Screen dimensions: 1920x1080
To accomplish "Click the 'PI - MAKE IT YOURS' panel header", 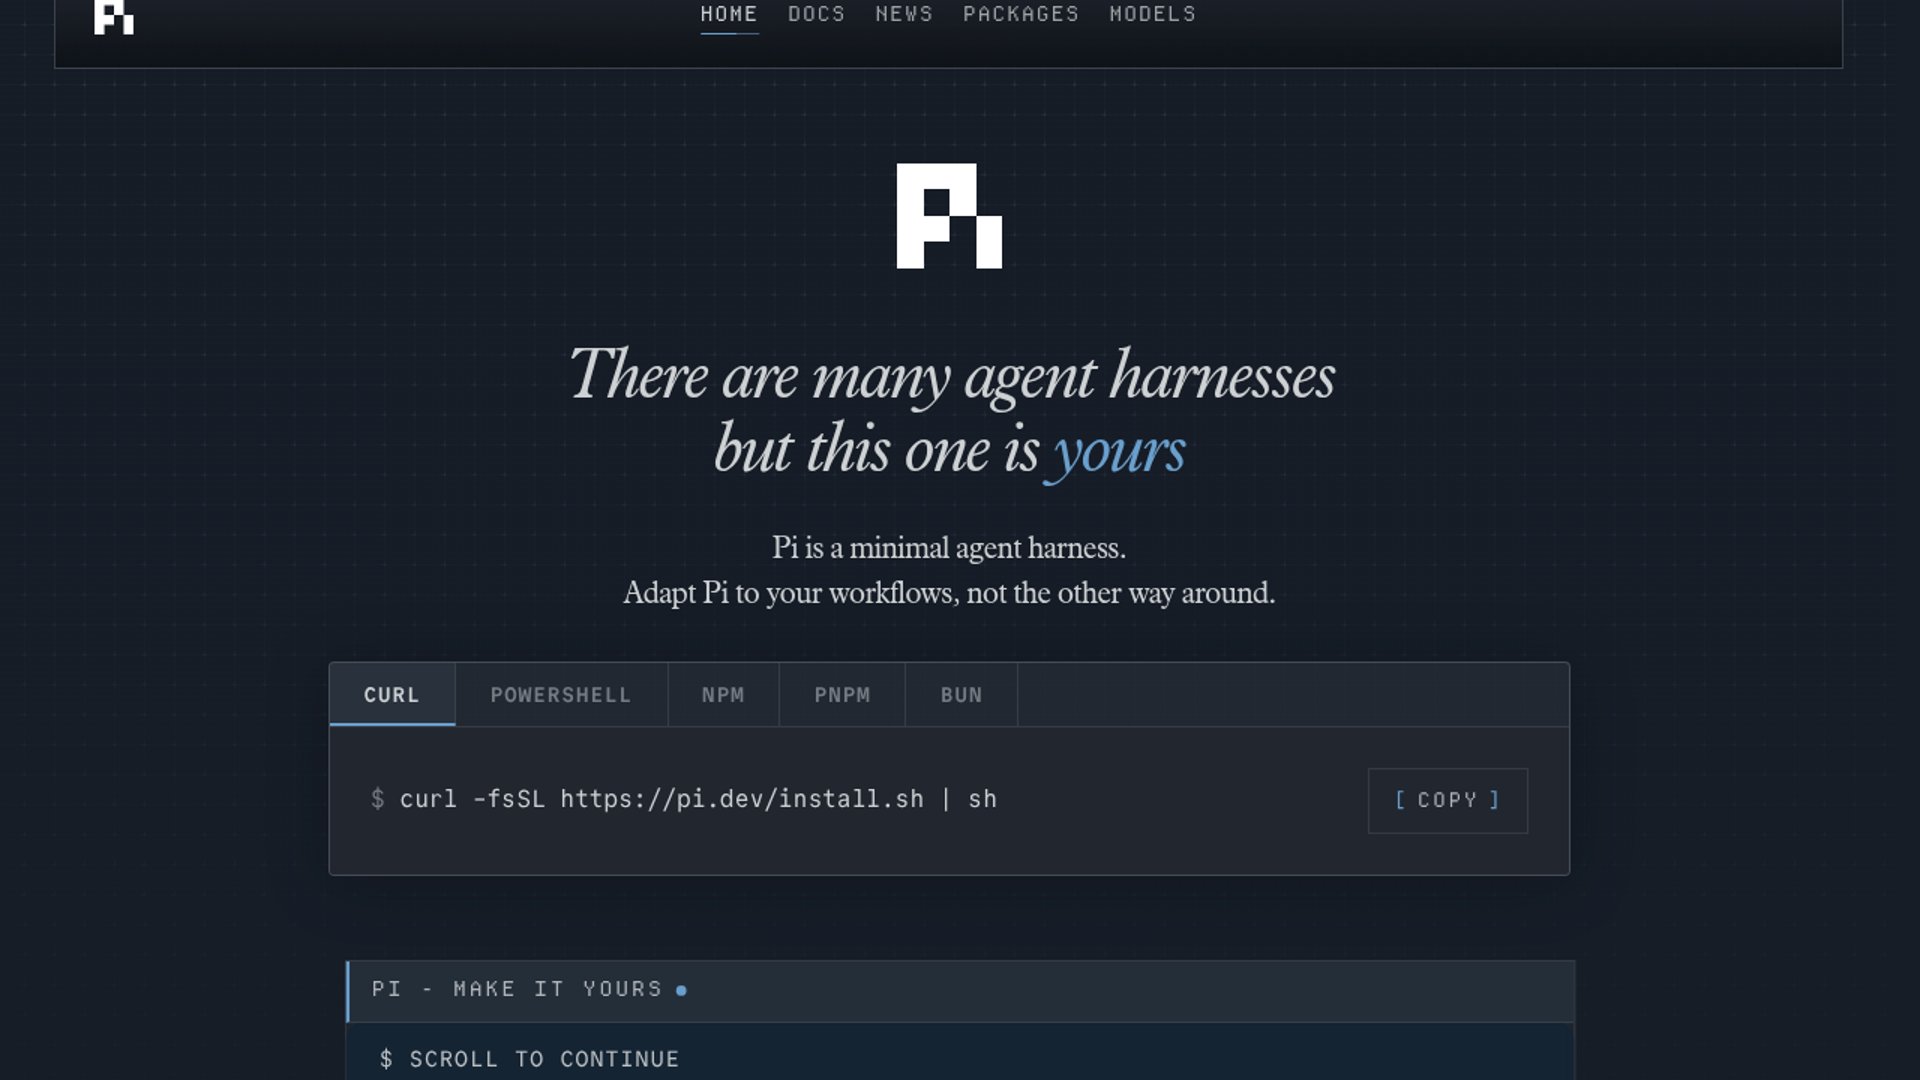I will pyautogui.click(x=960, y=990).
